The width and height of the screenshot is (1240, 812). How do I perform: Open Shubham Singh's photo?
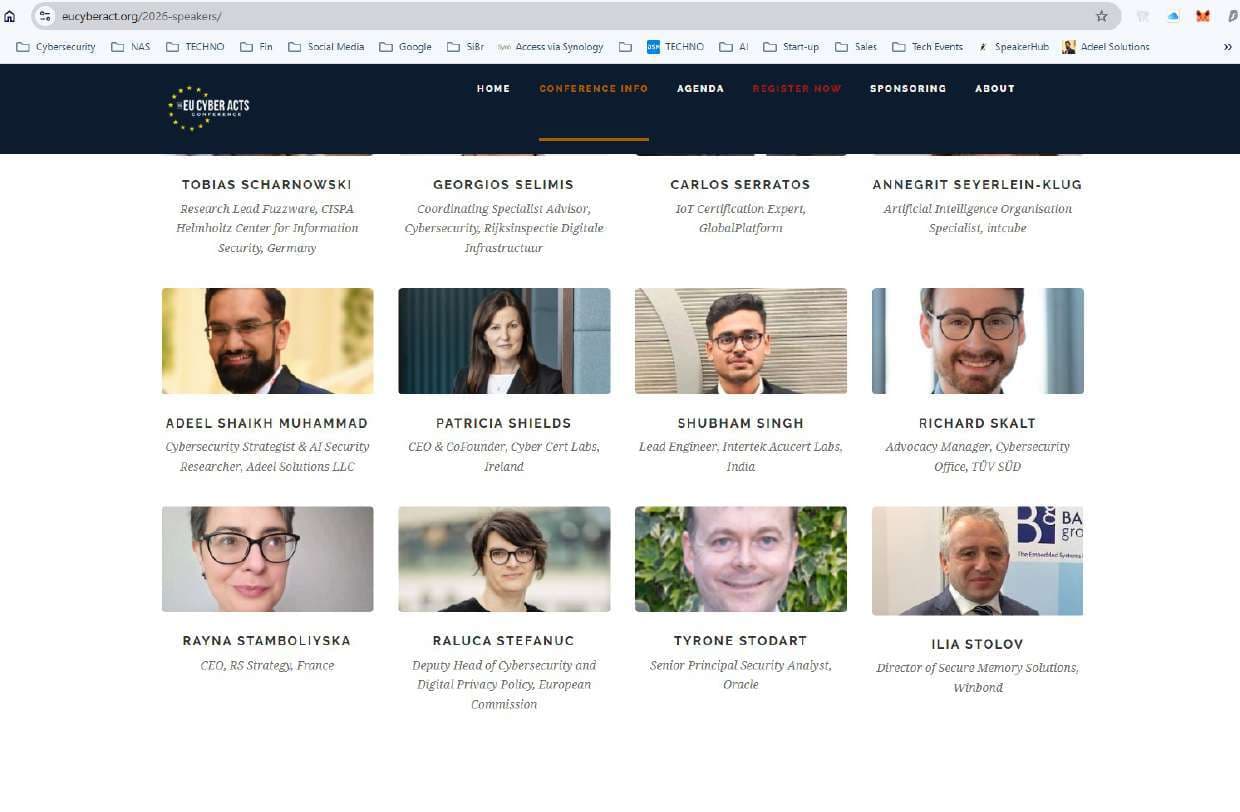[x=741, y=341]
